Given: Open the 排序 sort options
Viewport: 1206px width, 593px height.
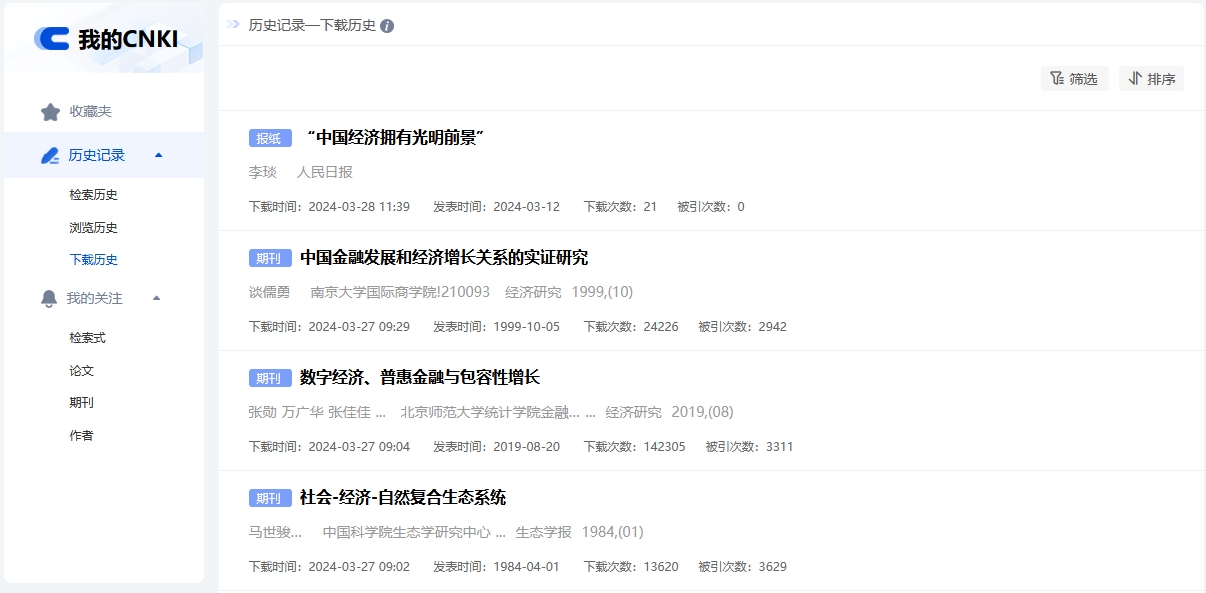Looking at the screenshot, I should [1151, 79].
